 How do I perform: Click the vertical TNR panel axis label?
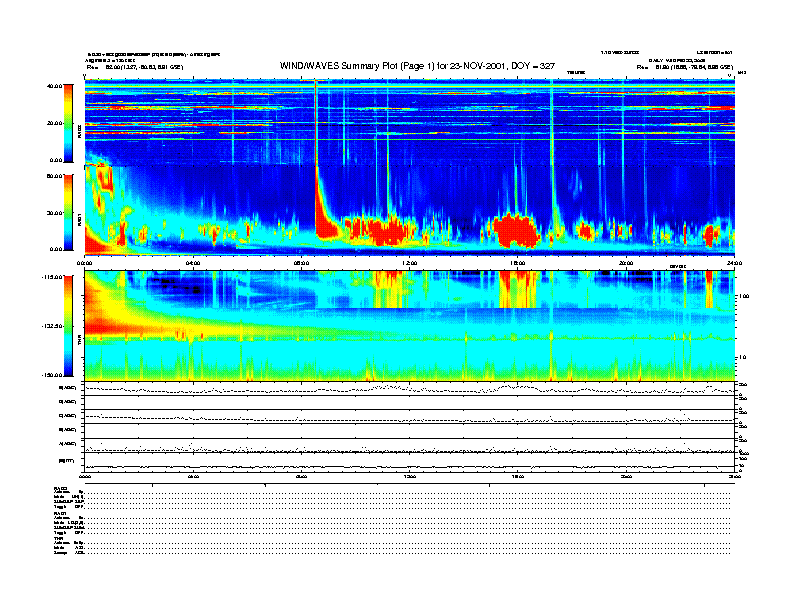pos(79,342)
